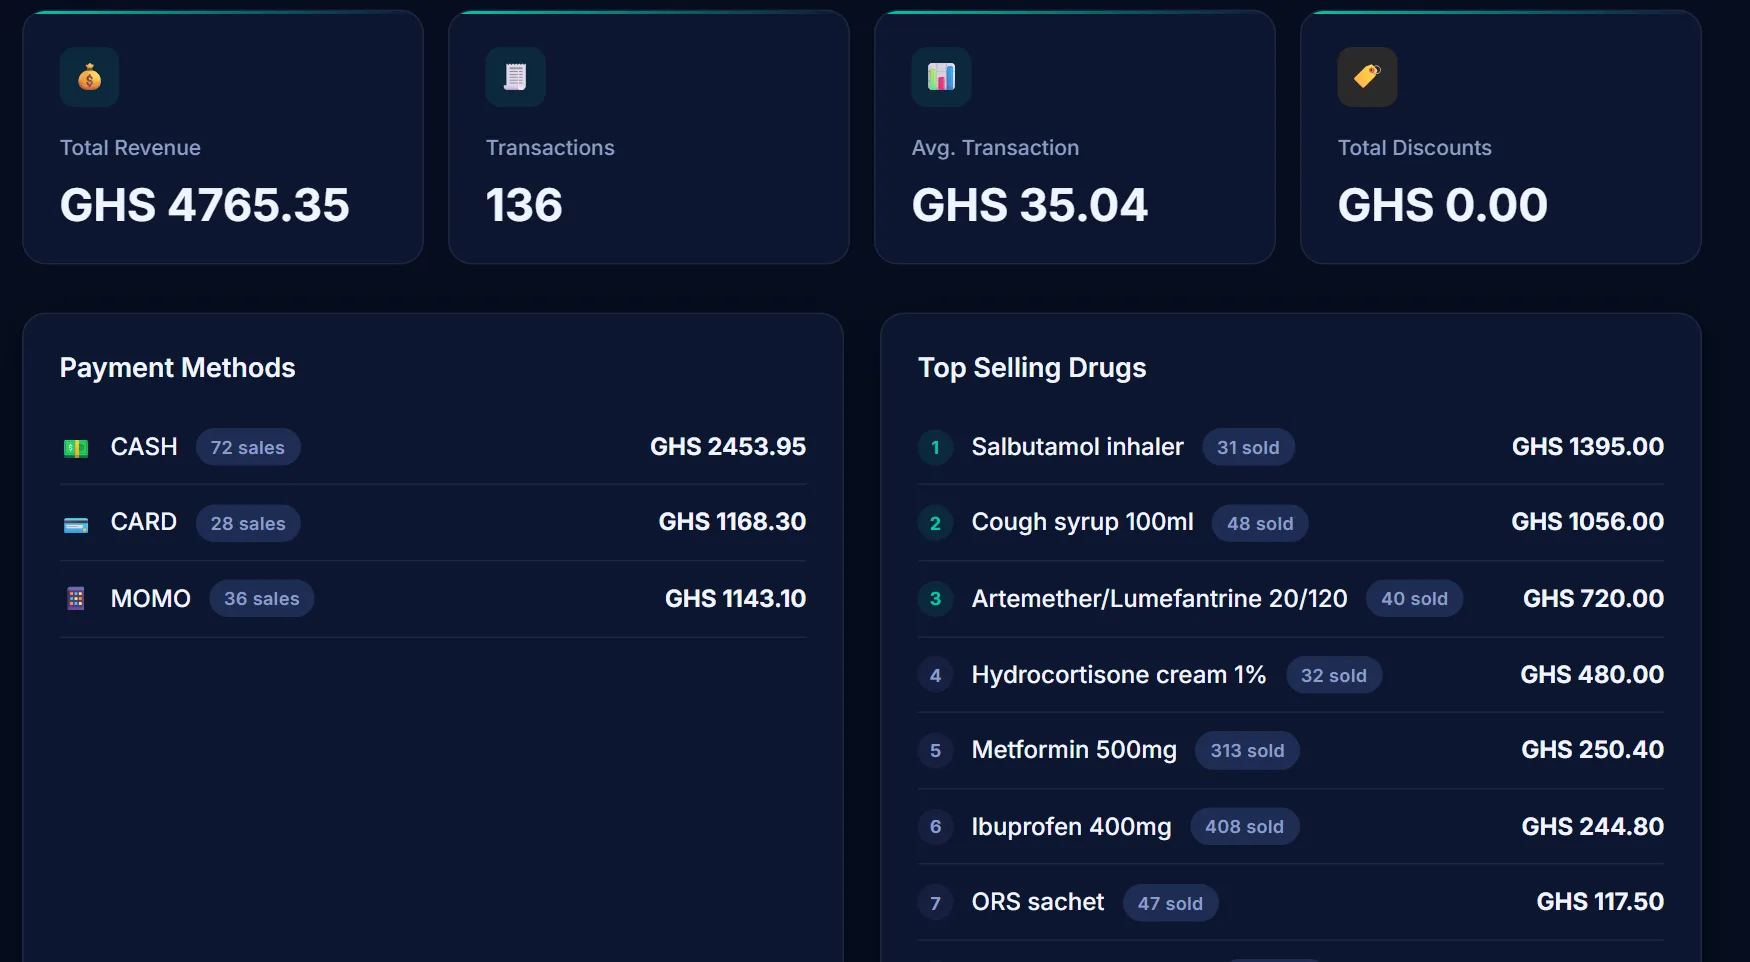This screenshot has height=962, width=1750.
Task: Click rank badge 4 for Hydrocortisone cream
Action: tap(935, 675)
